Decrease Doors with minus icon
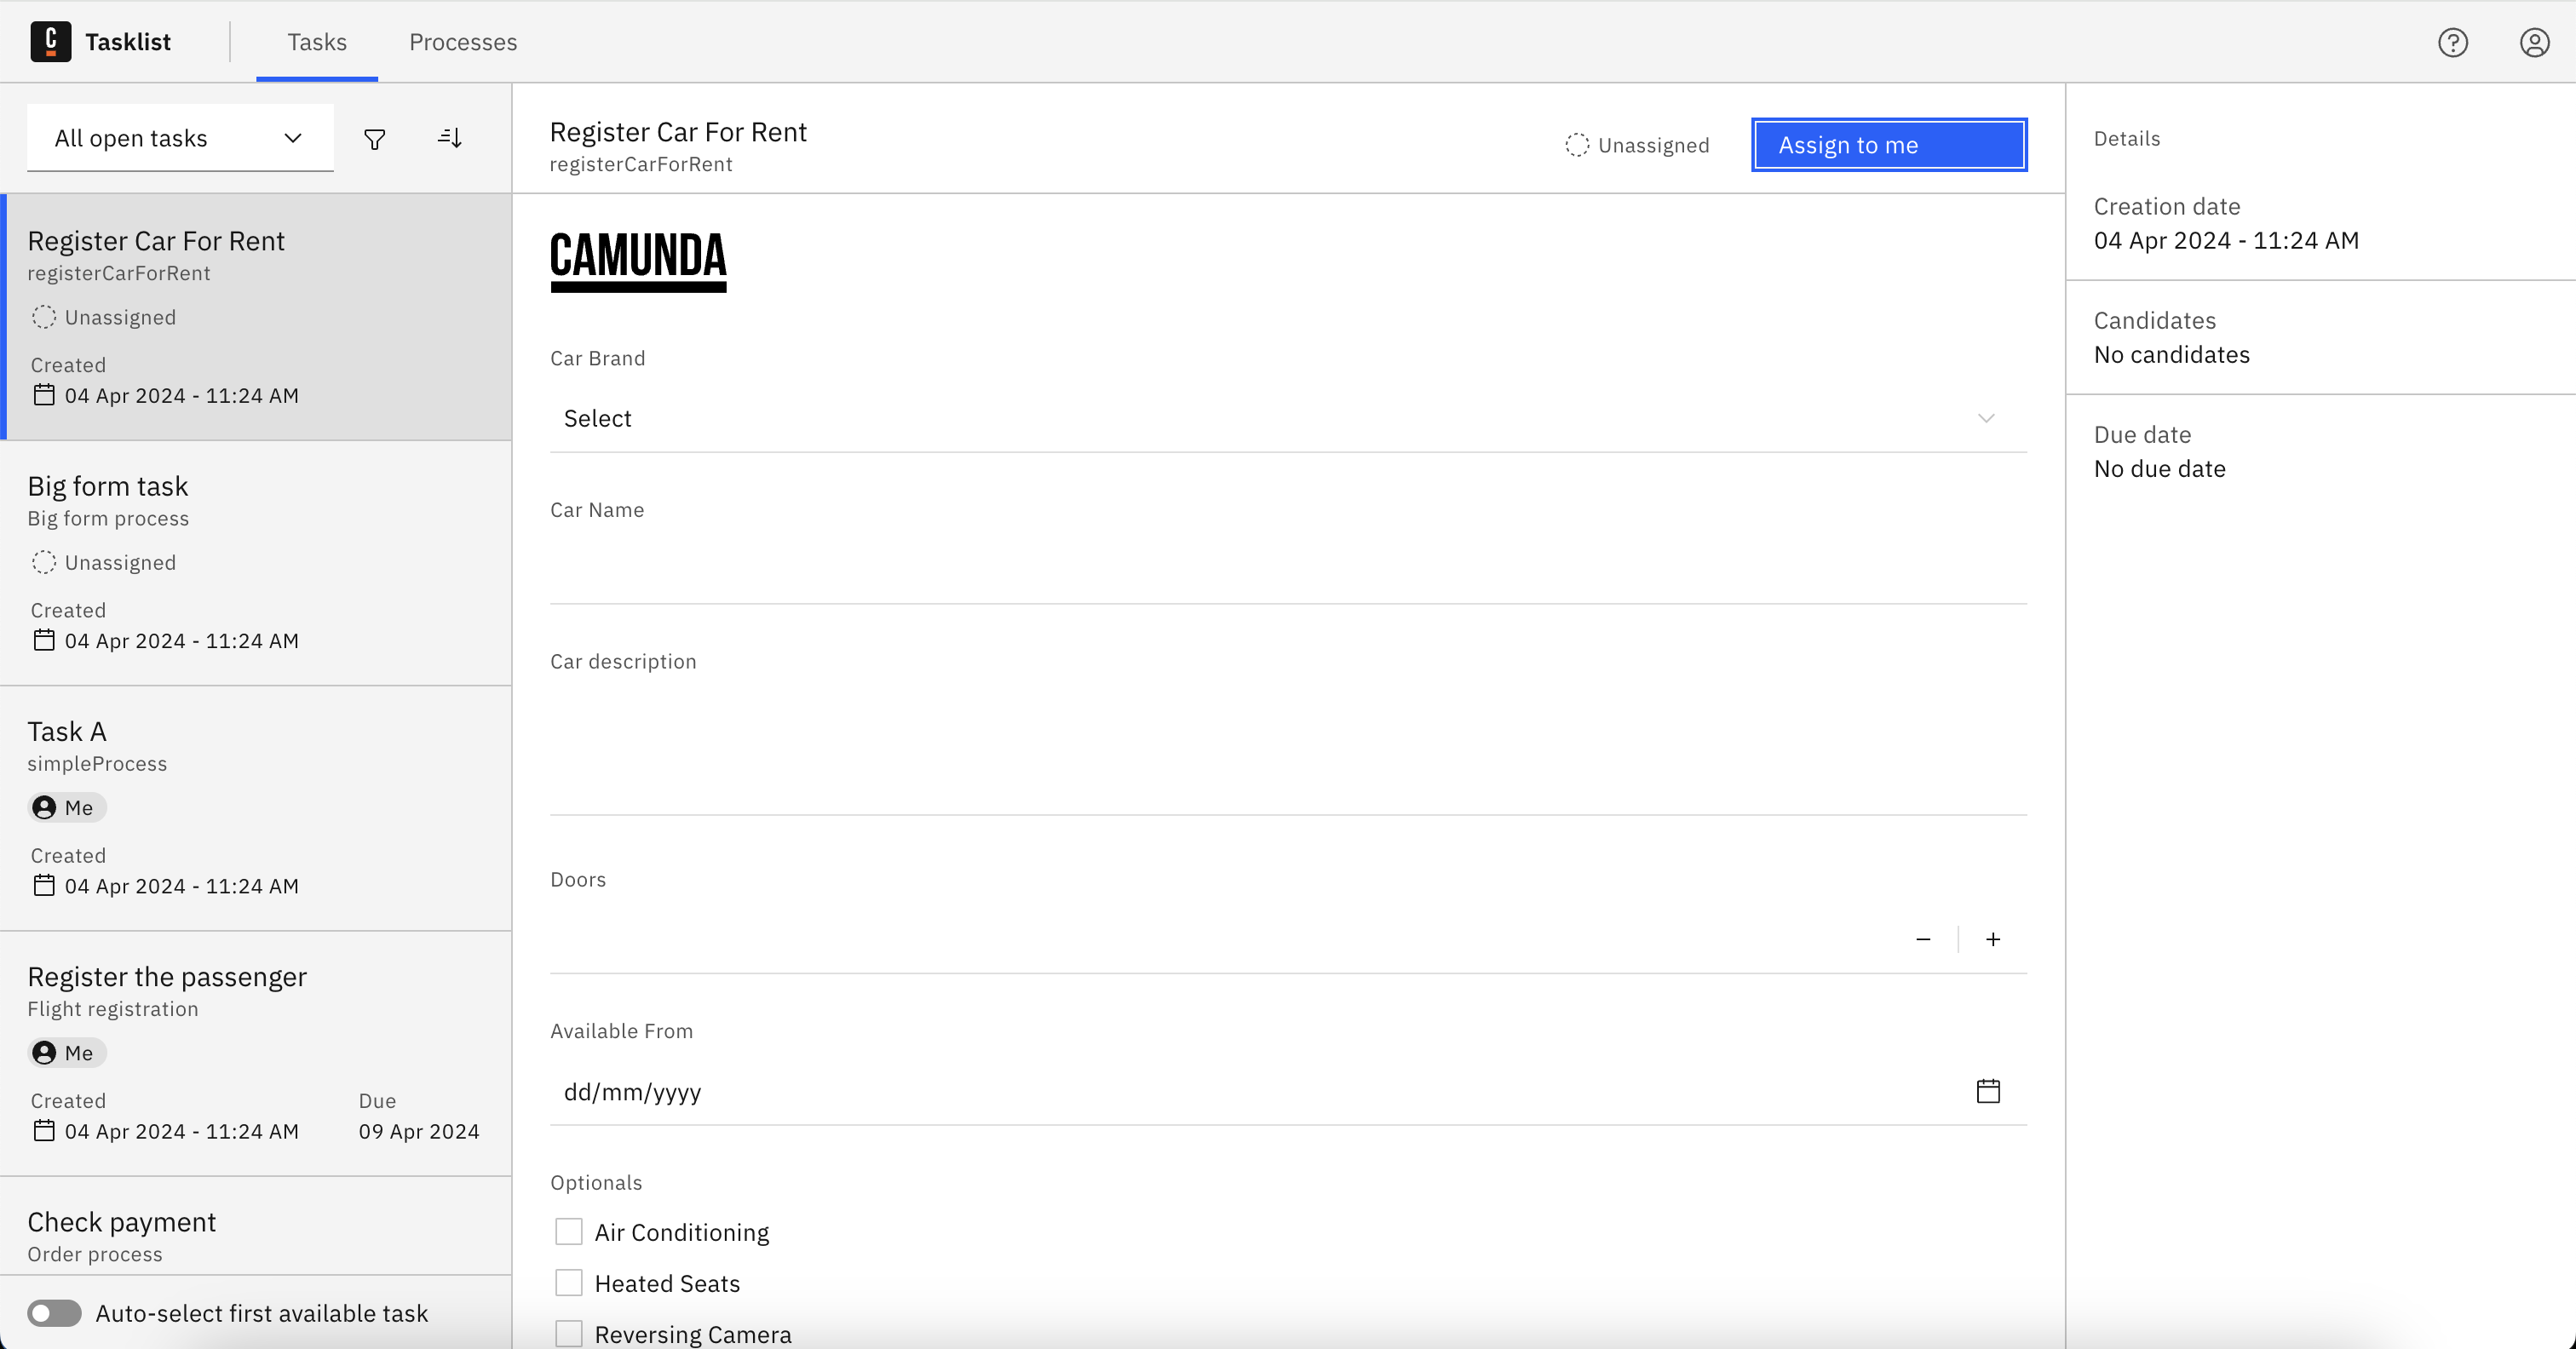Viewport: 2576px width, 1349px height. coord(1923,939)
